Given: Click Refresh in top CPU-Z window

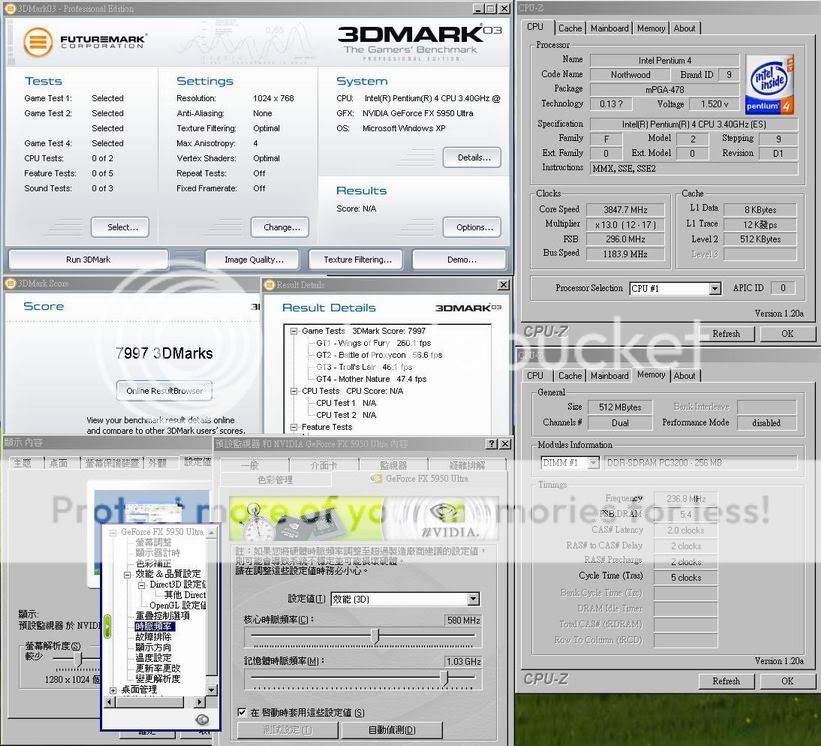Looking at the screenshot, I should pos(726,334).
